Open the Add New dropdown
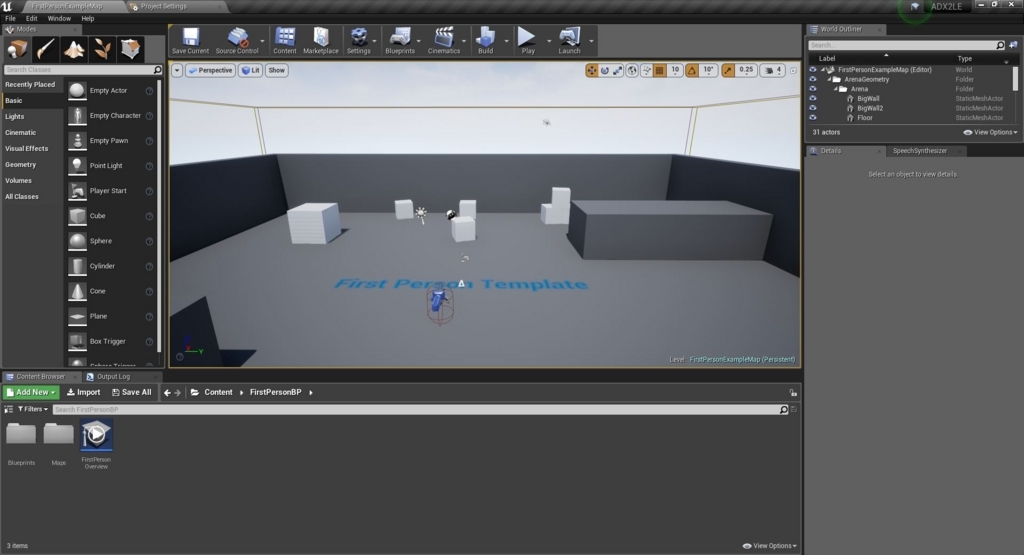Screen dimensions: 1024x555 (31, 392)
